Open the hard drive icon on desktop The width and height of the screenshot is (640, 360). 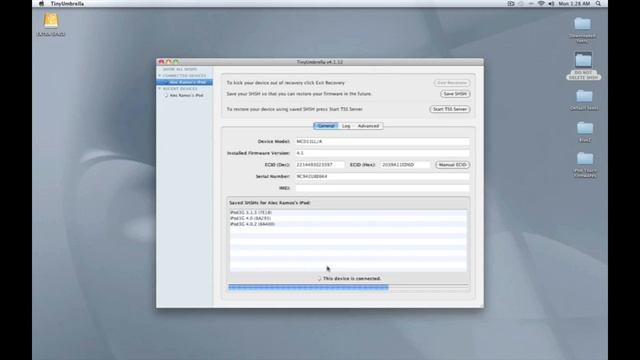pos(51,21)
